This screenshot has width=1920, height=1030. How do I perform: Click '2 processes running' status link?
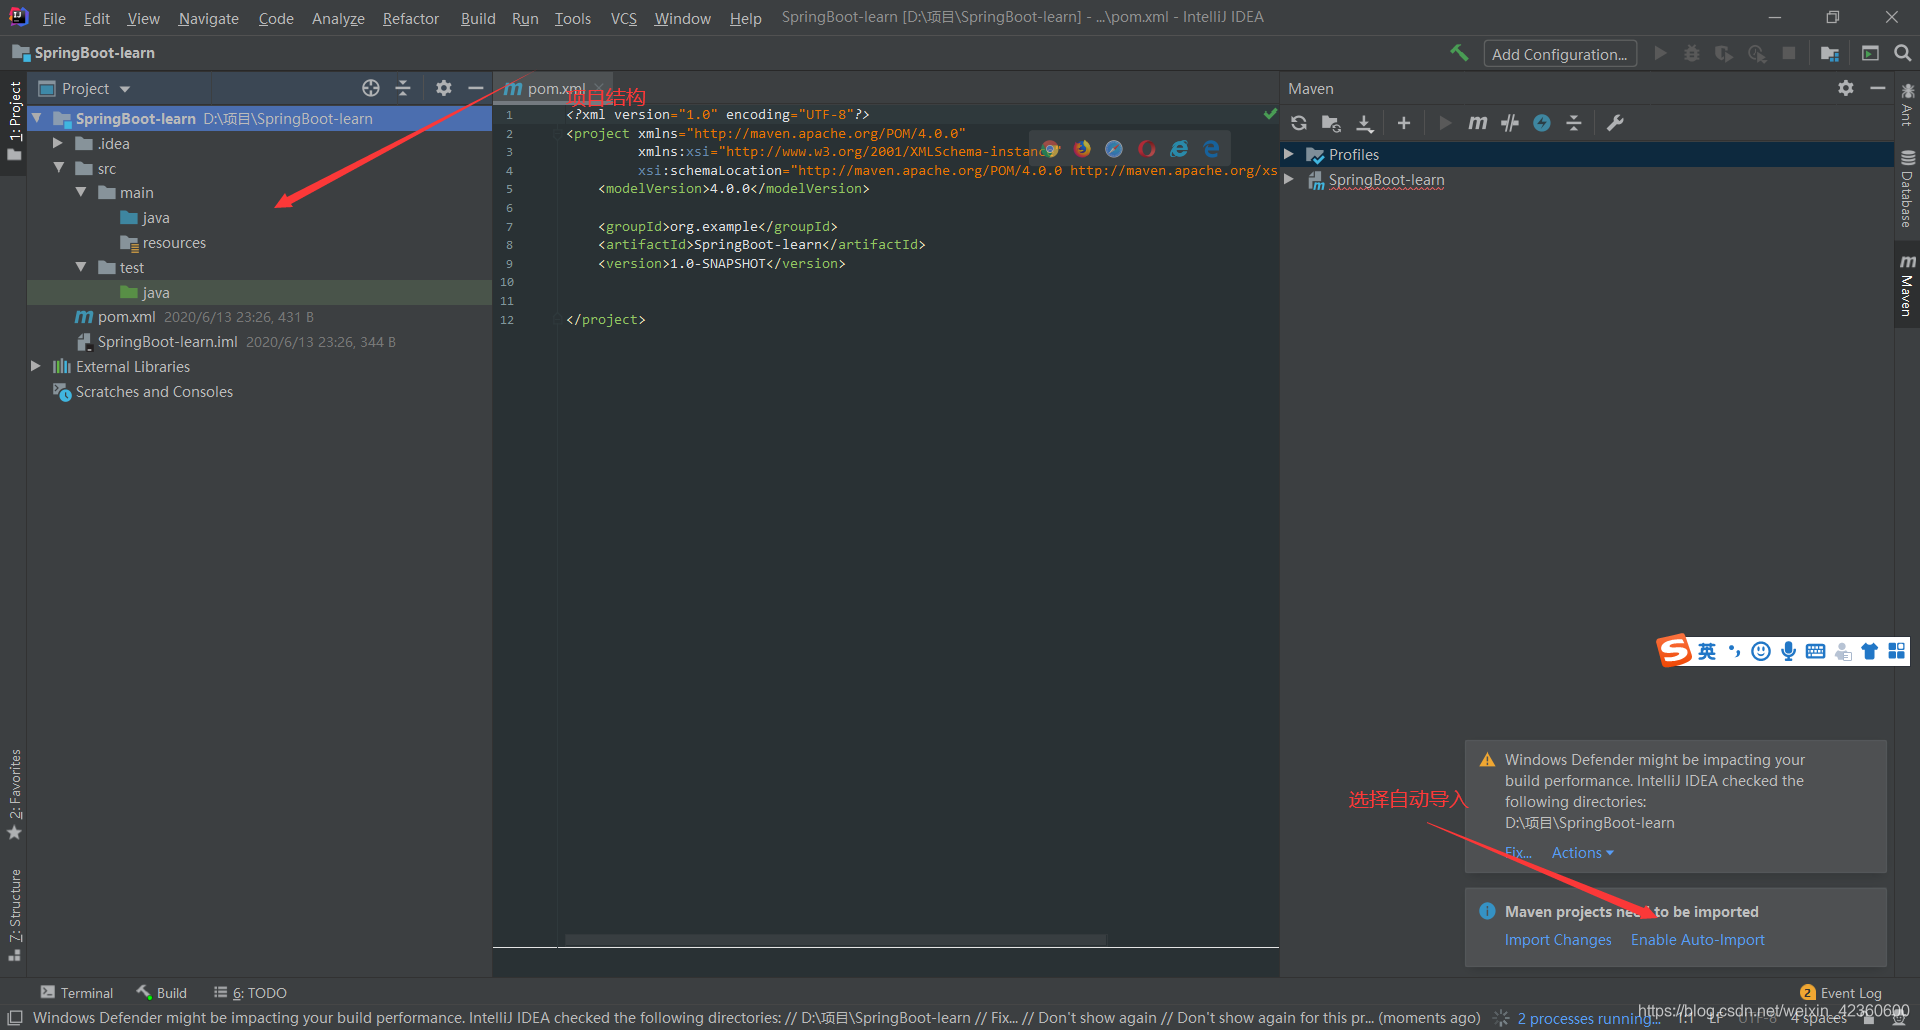[1588, 1018]
